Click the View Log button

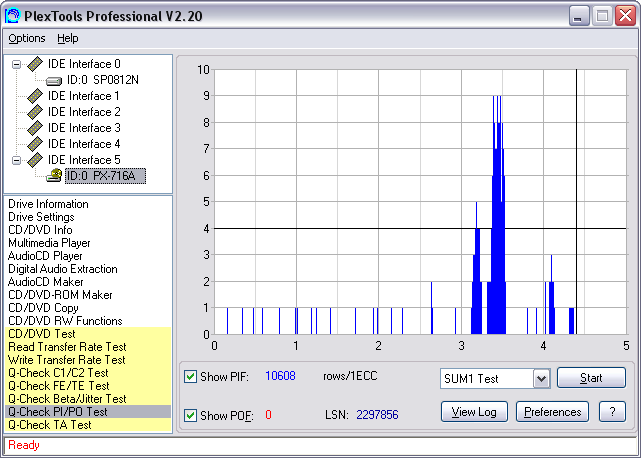click(x=474, y=411)
